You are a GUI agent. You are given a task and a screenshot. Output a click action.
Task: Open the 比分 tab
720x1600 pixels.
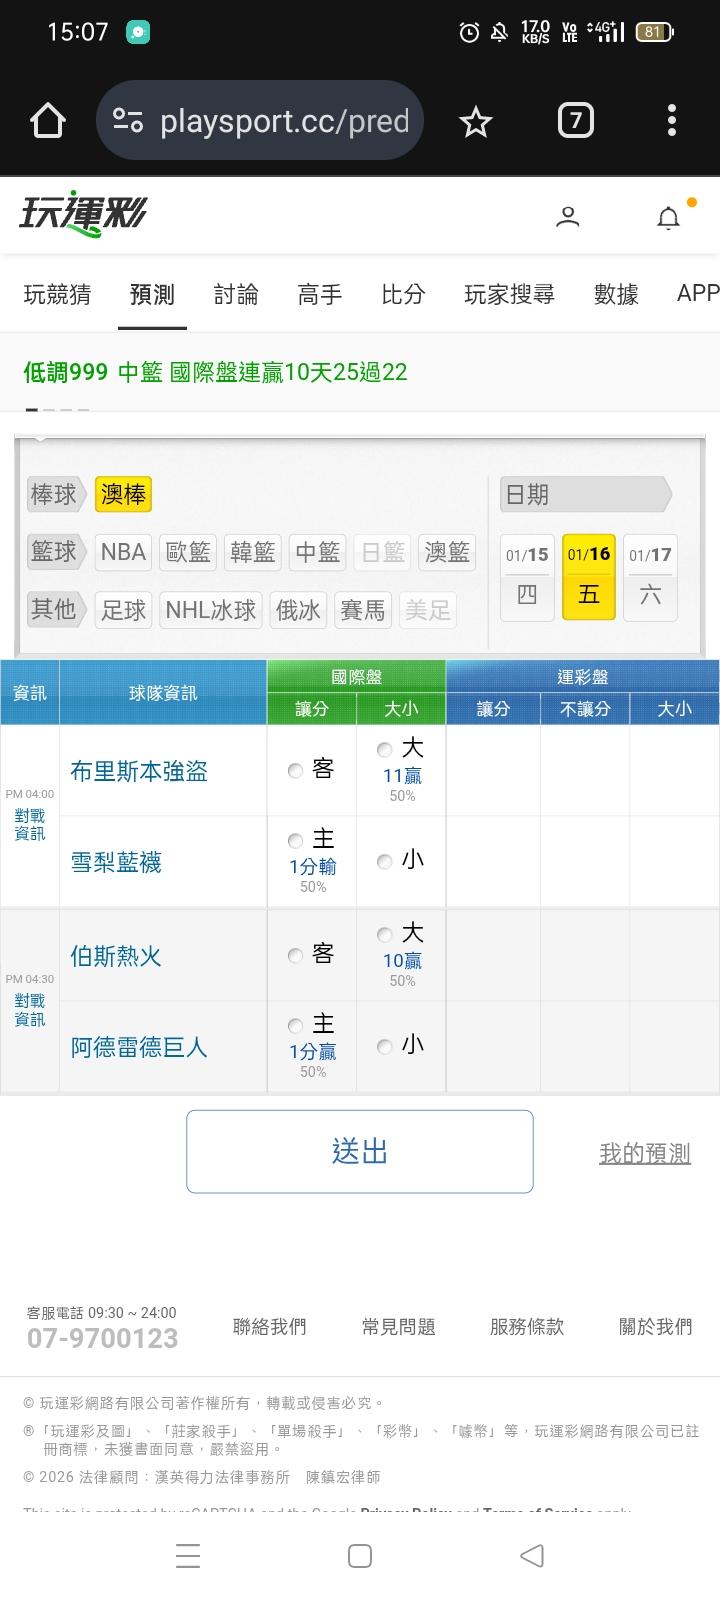(x=403, y=294)
